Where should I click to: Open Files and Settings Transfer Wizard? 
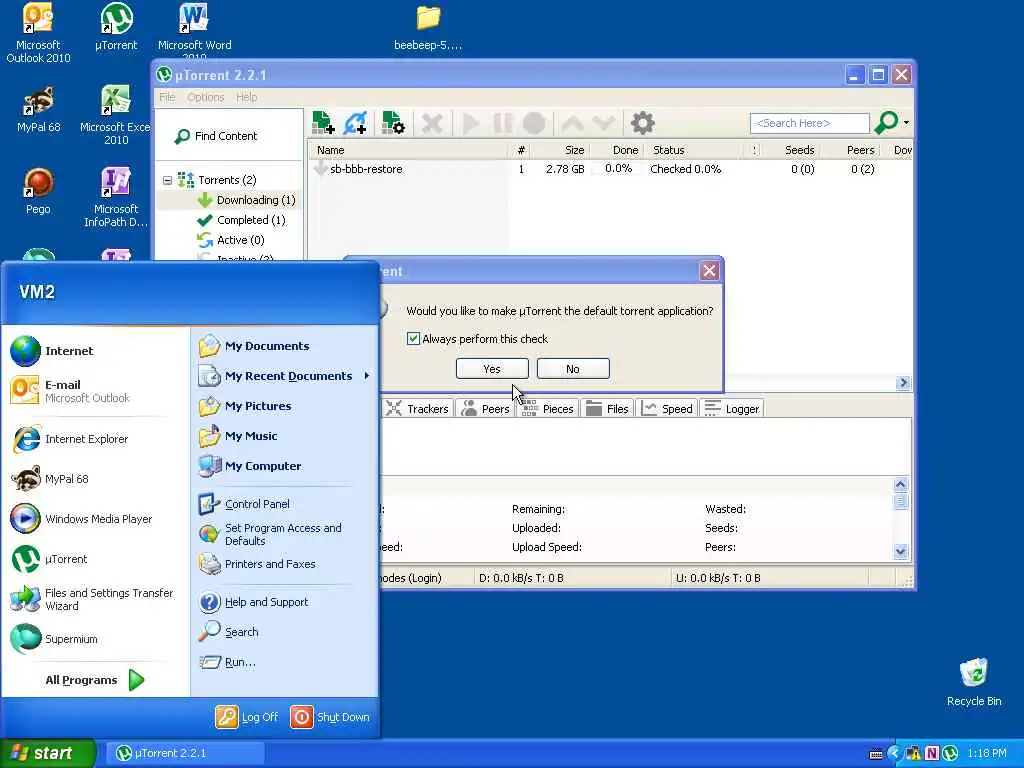[97, 599]
